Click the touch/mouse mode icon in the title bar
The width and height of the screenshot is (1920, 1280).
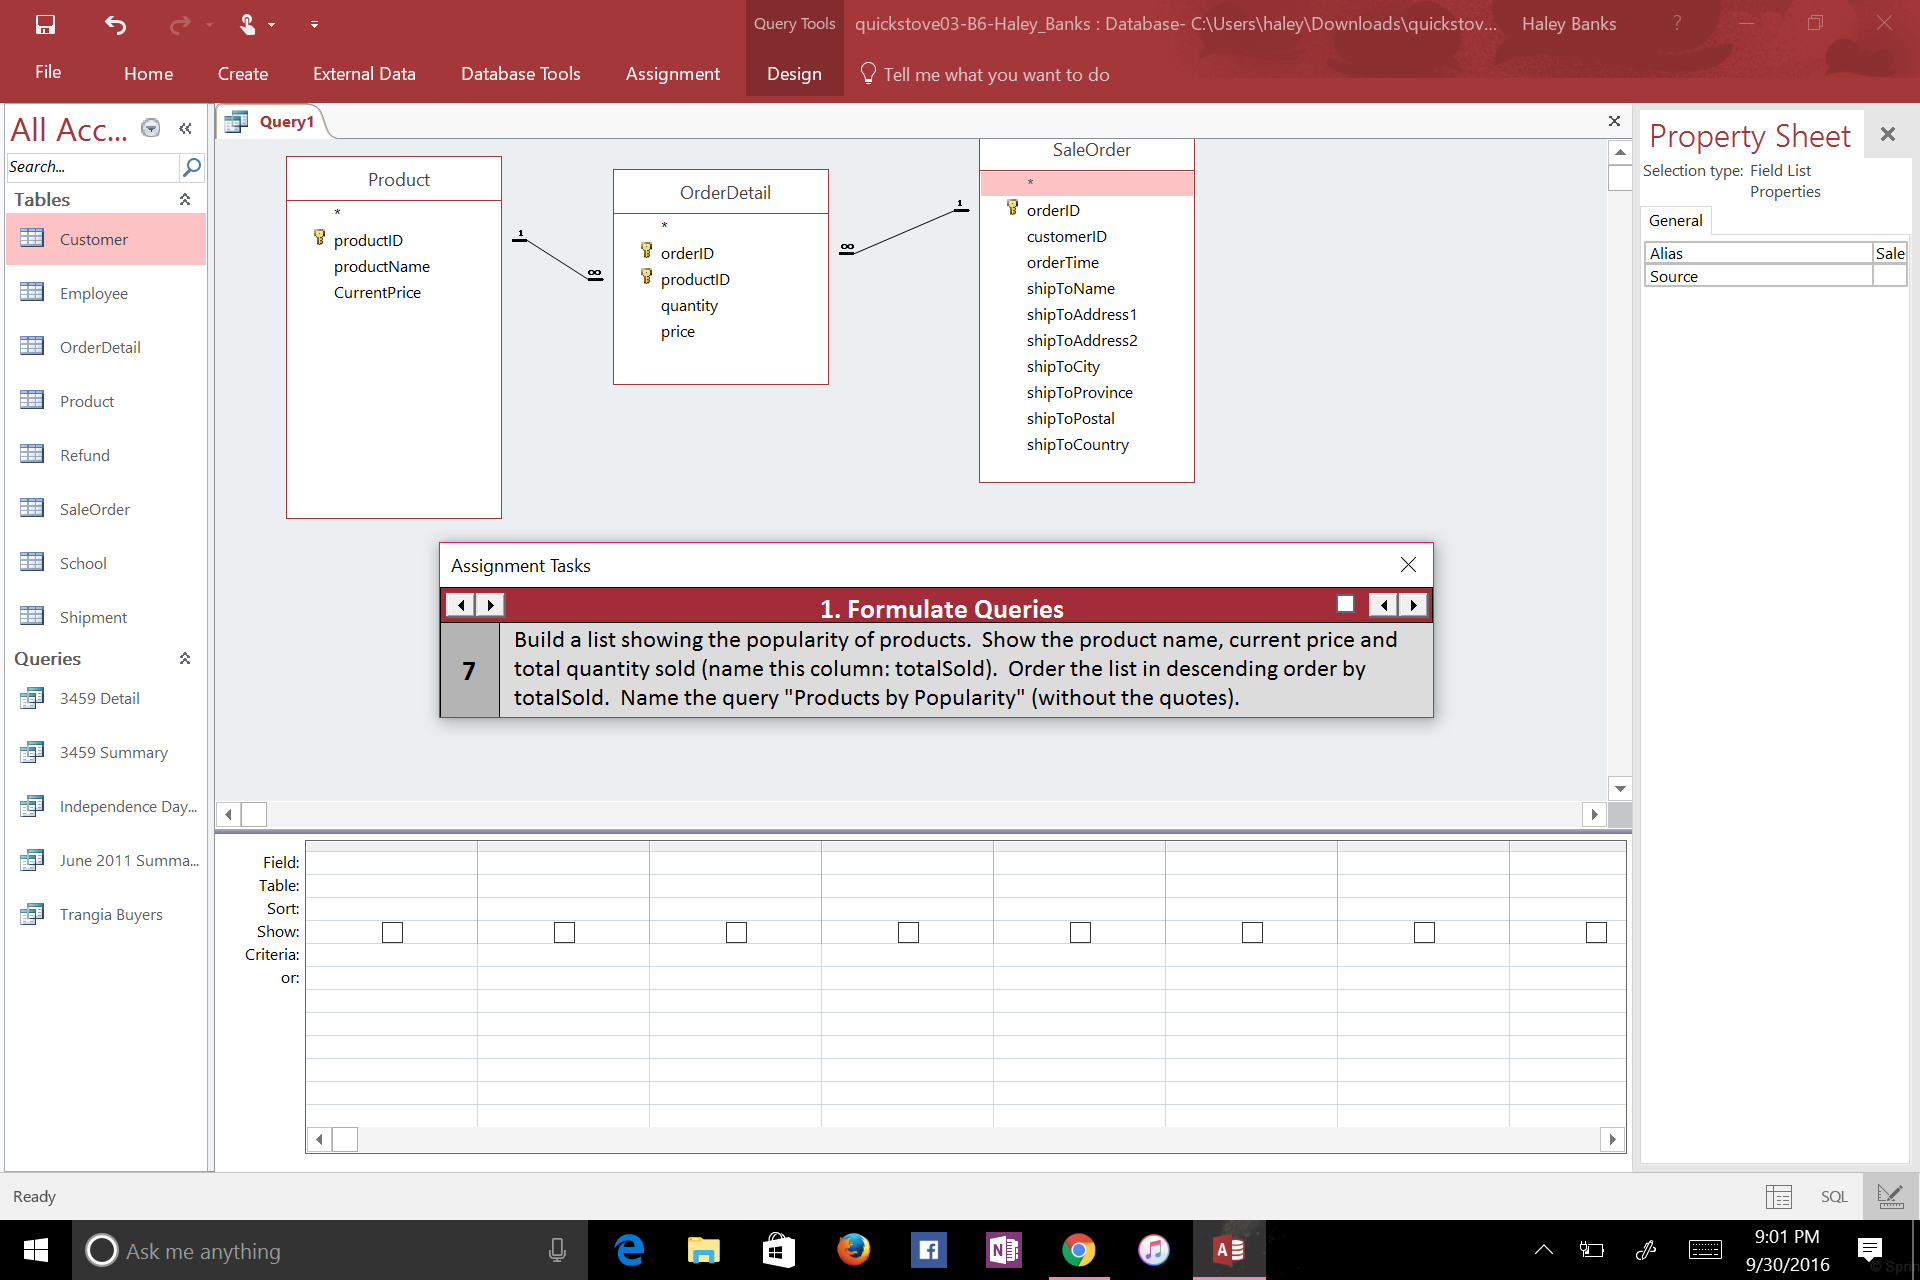tap(247, 24)
